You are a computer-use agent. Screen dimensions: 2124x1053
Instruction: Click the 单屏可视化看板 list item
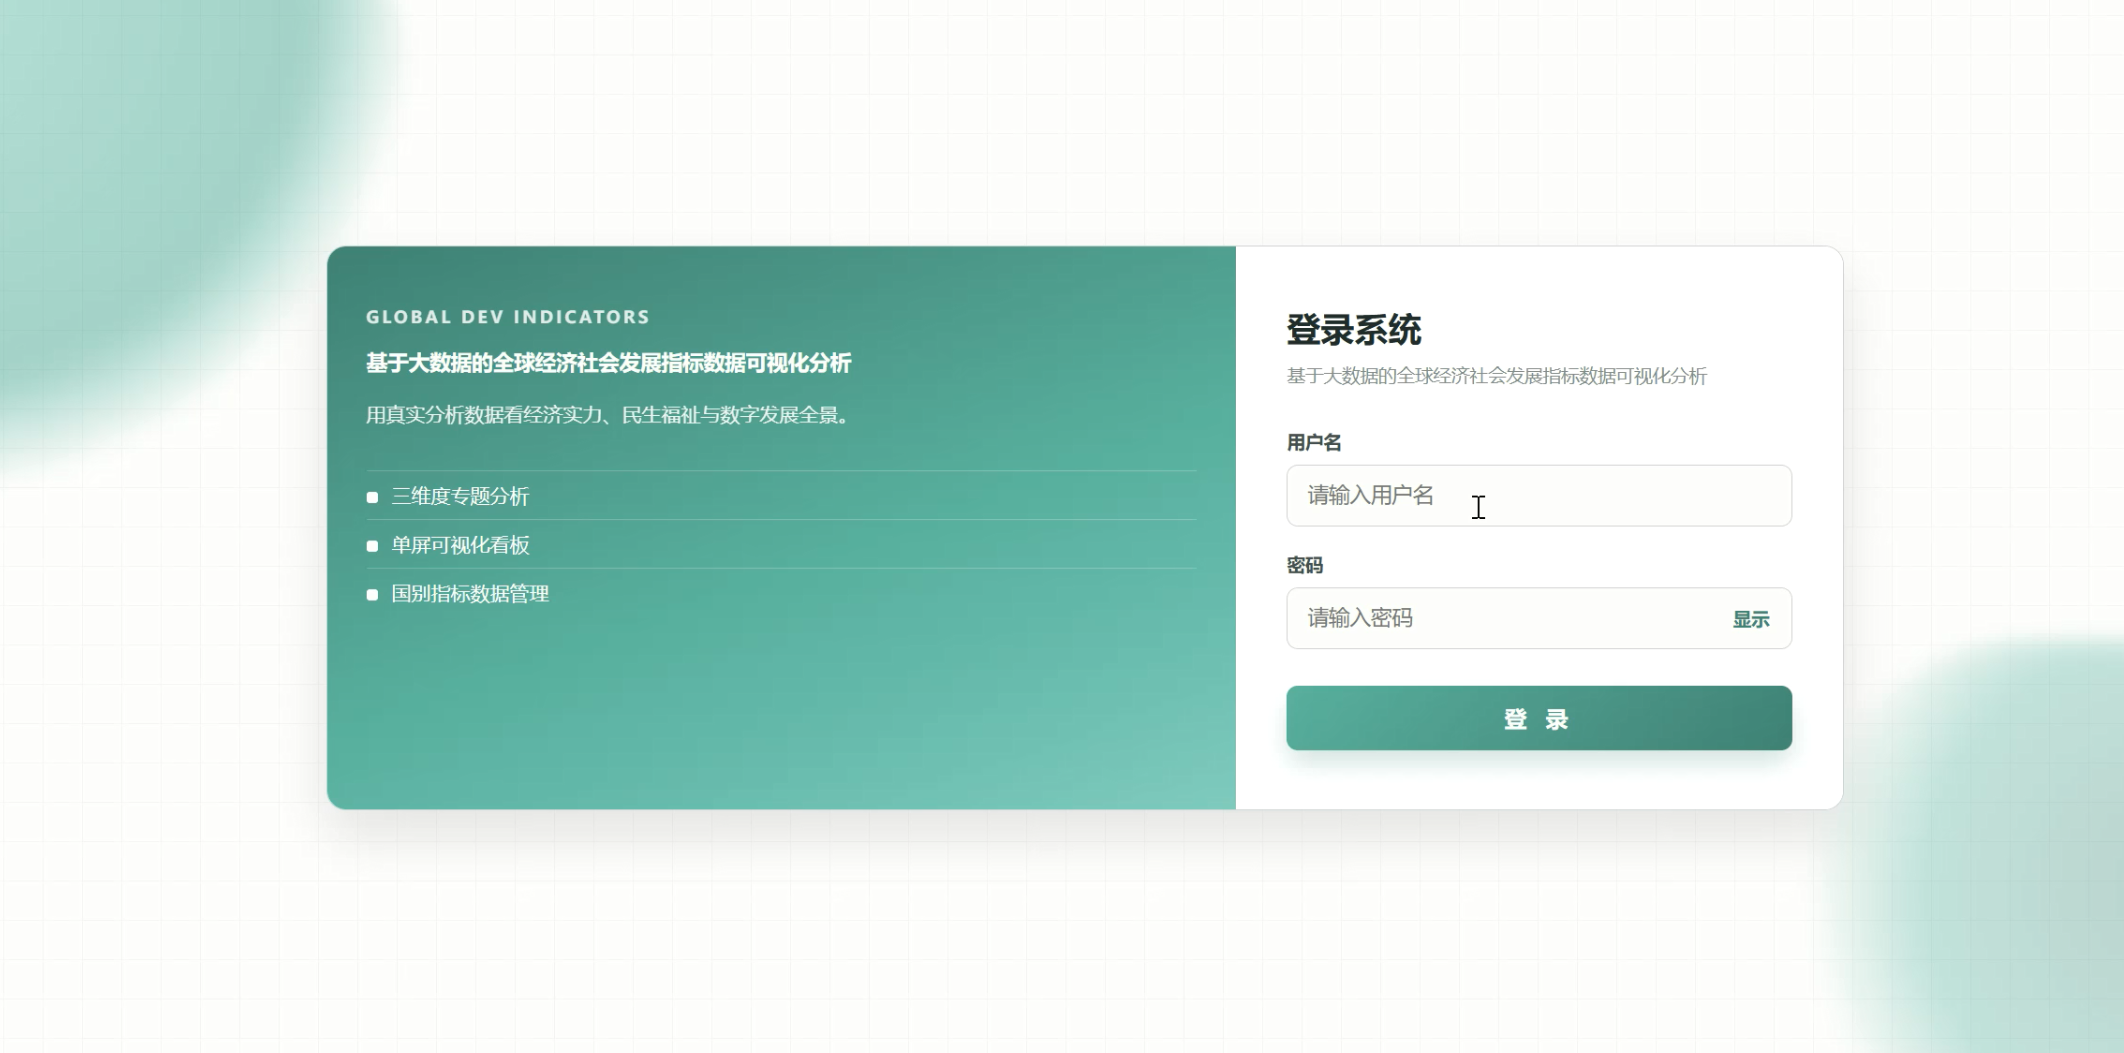coord(781,545)
